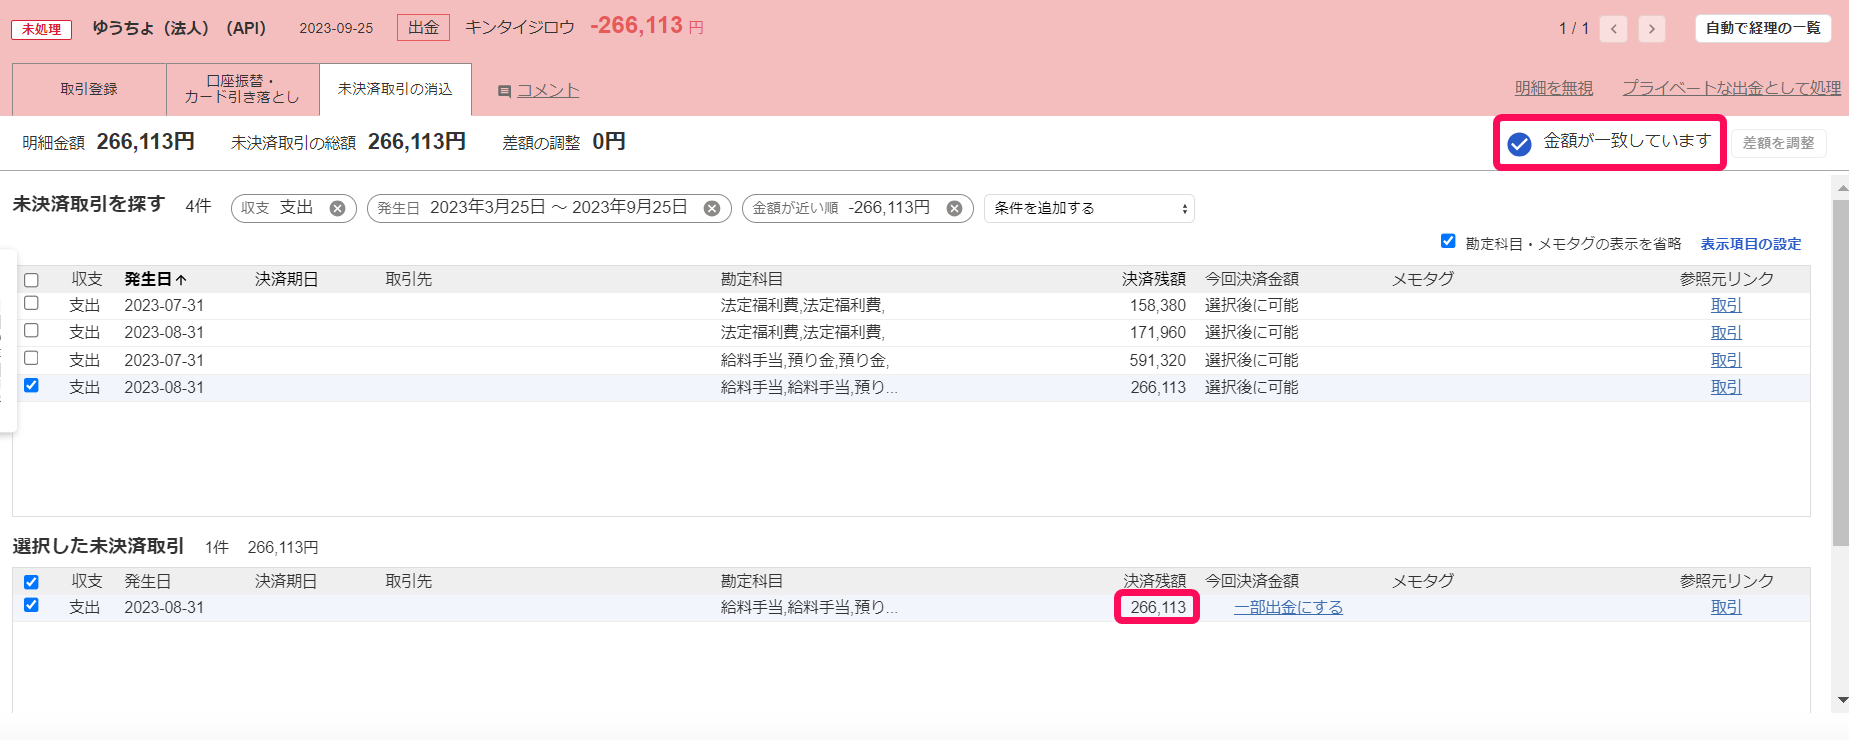The image size is (1849, 740).
Task: Open コメント link
Action: pos(548,90)
